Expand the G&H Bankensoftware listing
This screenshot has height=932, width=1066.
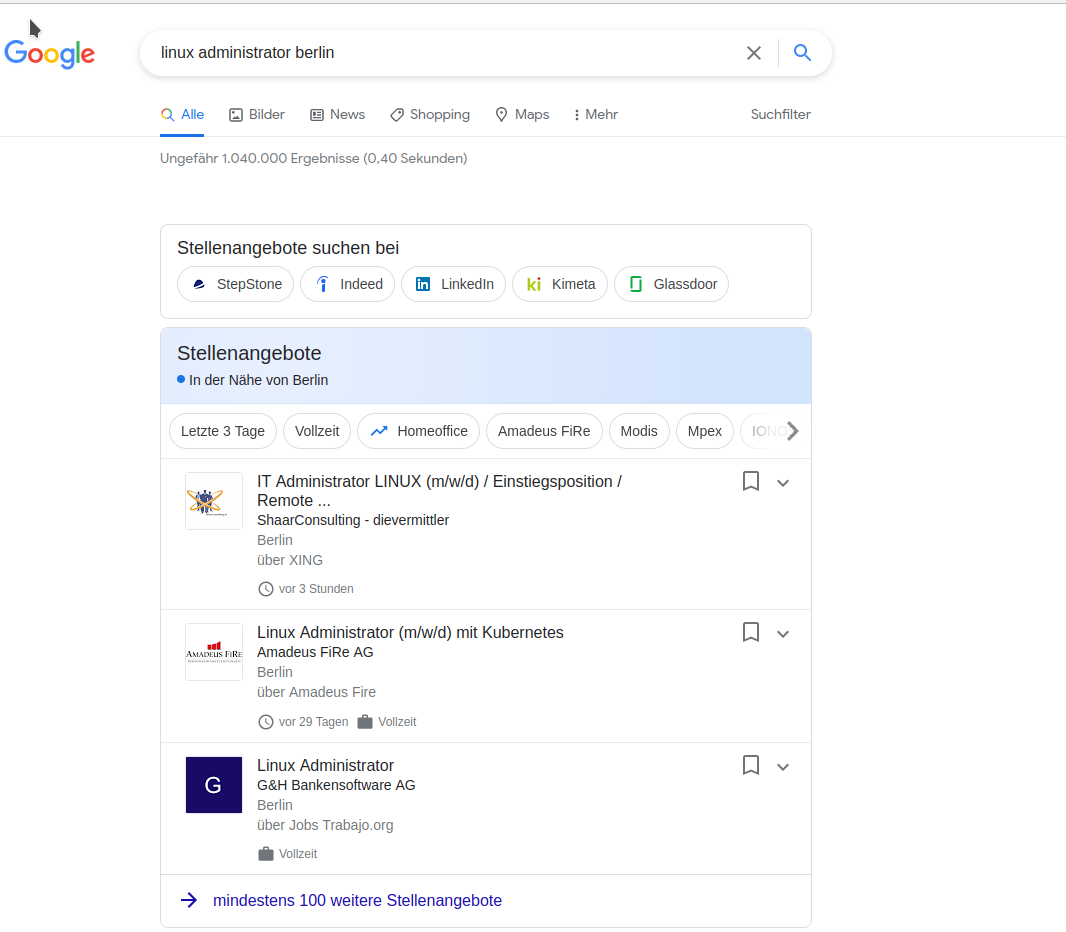783,767
